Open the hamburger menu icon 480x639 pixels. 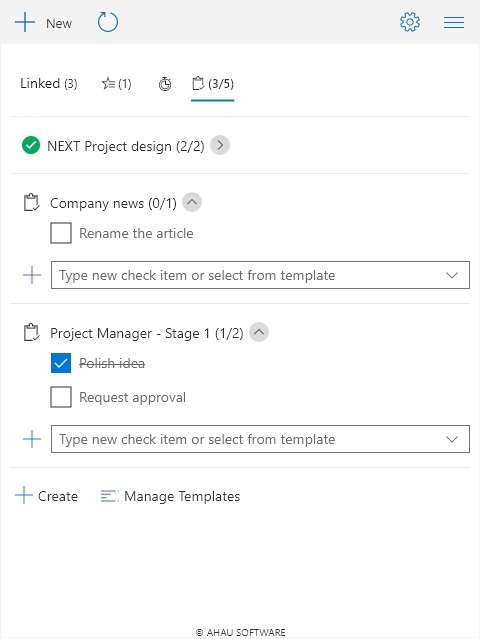point(454,22)
